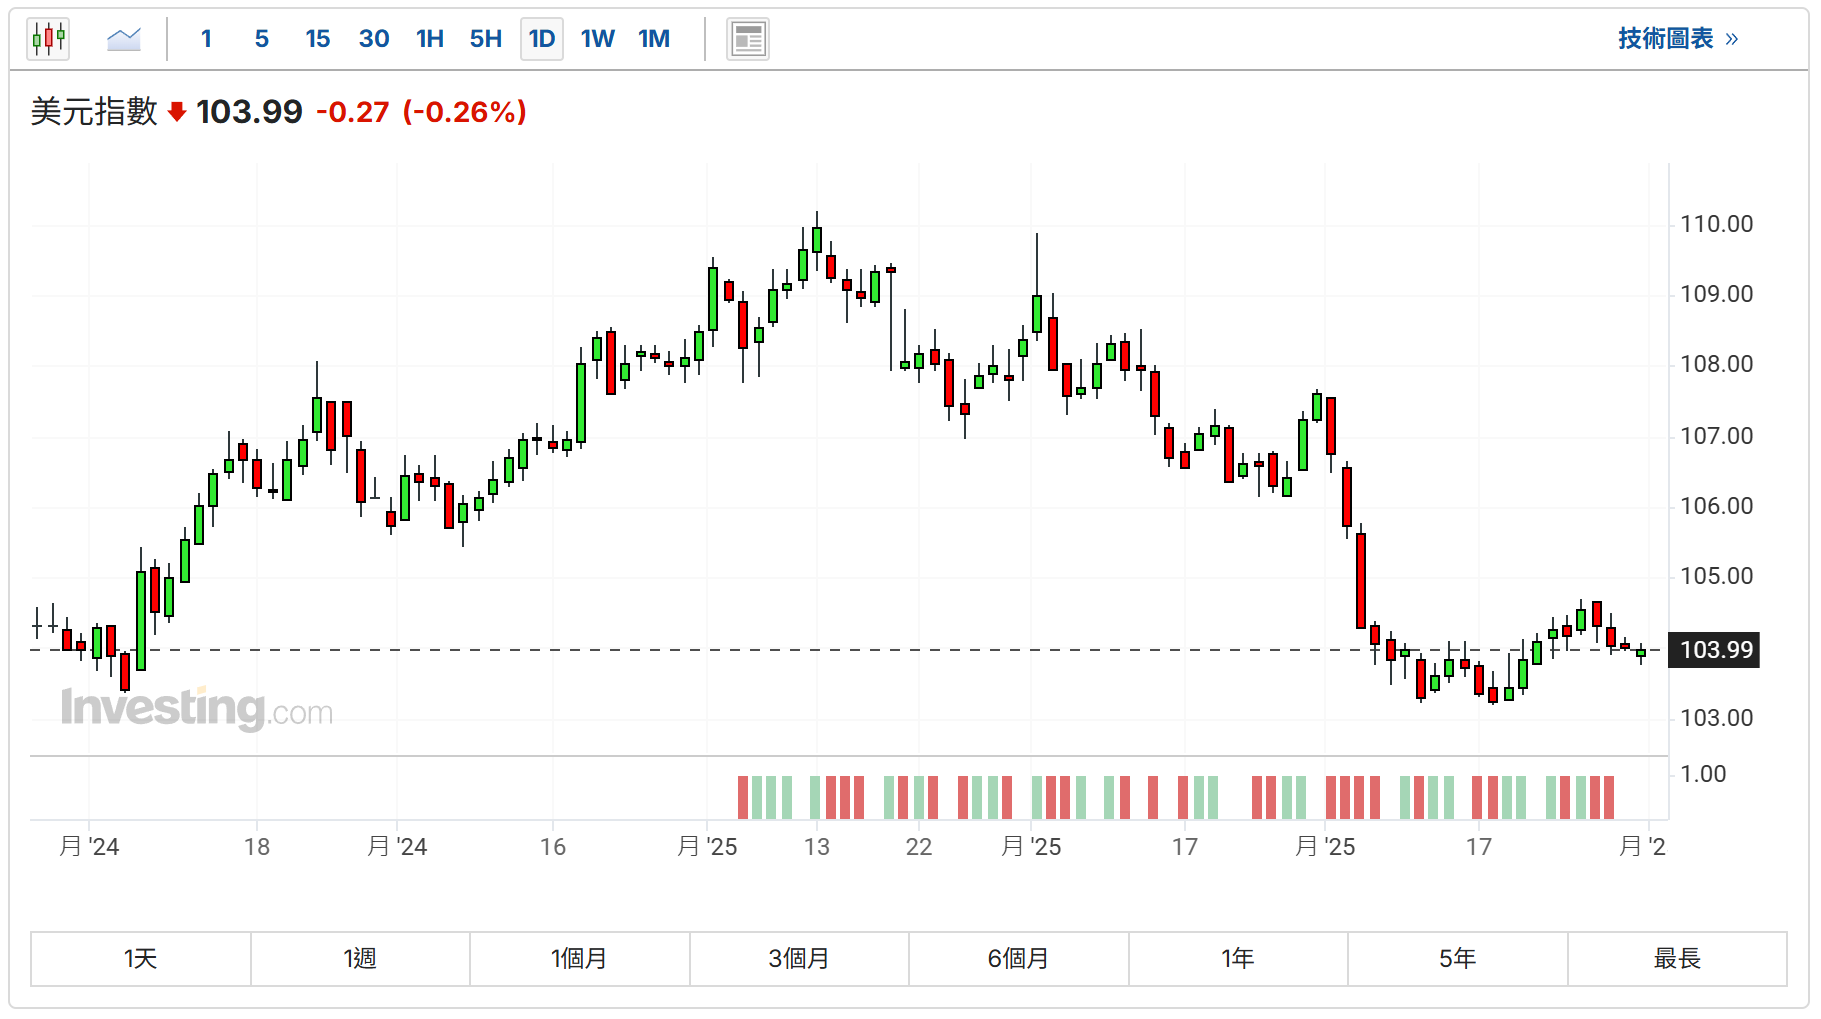Click the 110.00 price axis label
The height and width of the screenshot is (1019, 1821).
coord(1716,224)
